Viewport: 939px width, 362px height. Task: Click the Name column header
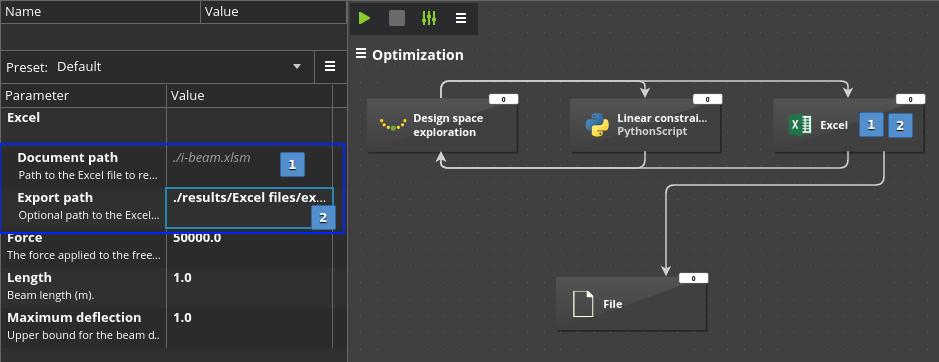tap(100, 11)
